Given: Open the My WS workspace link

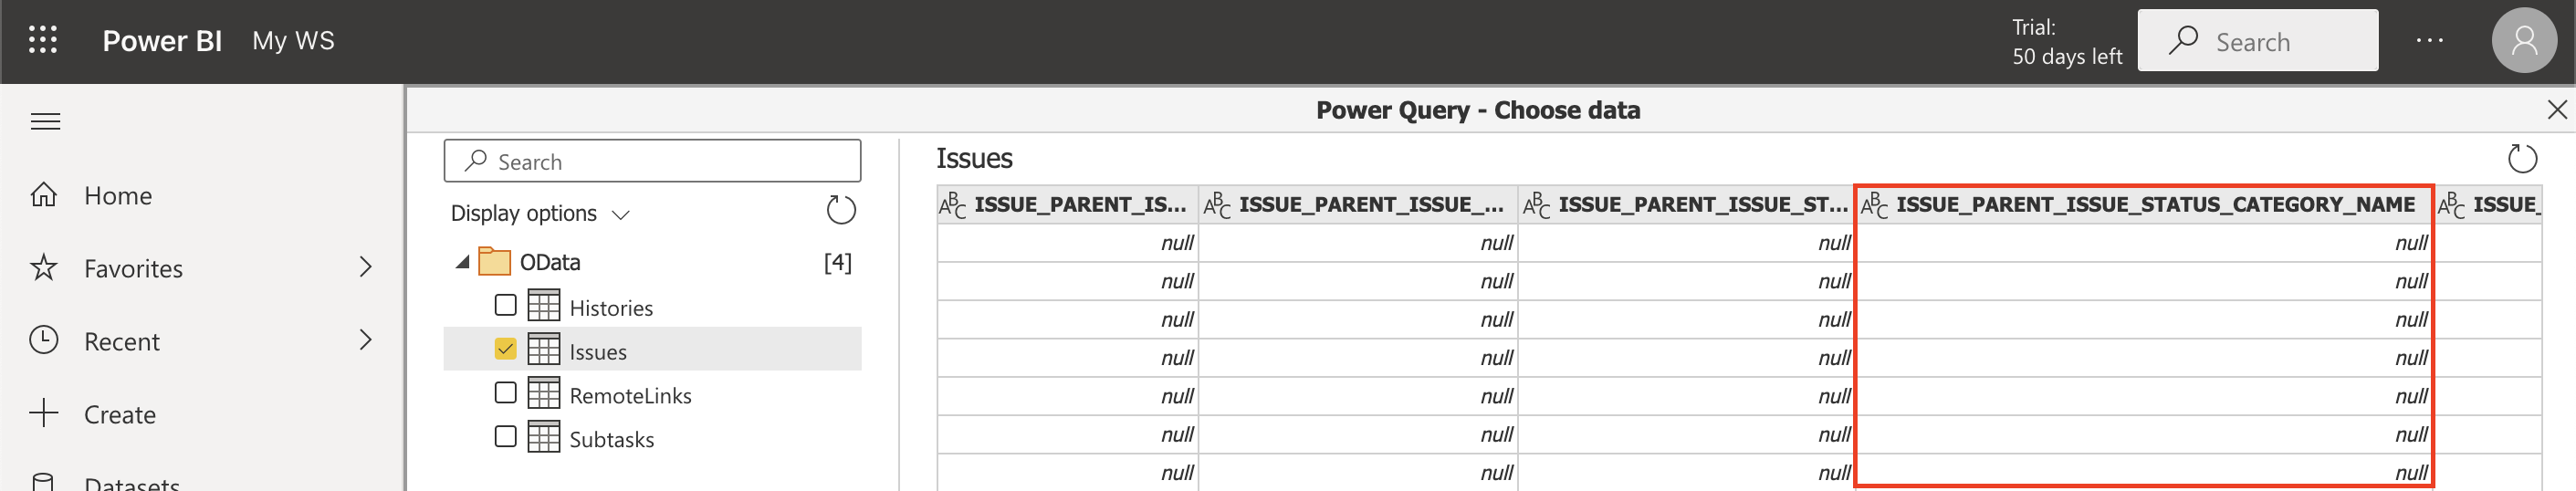Looking at the screenshot, I should 293,41.
